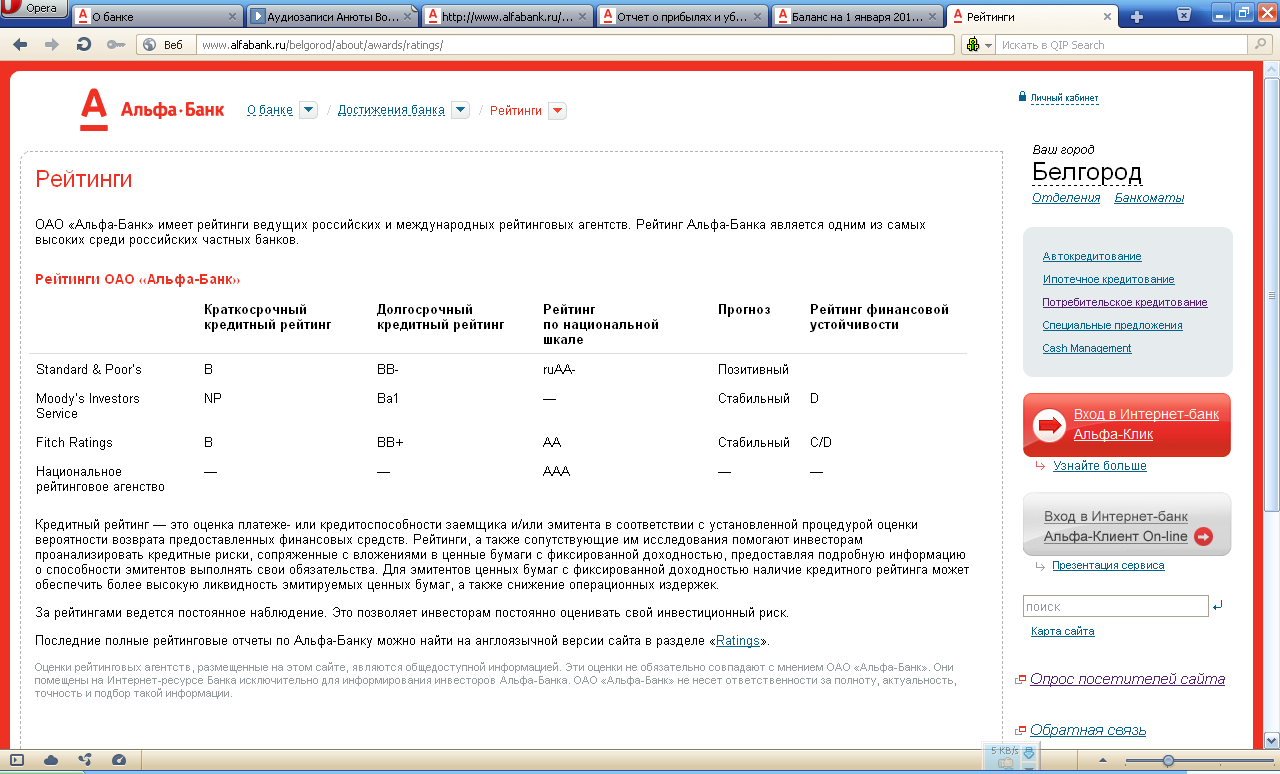Focus the site поиск search field
Image resolution: width=1280 pixels, height=774 pixels.
click(1116, 606)
